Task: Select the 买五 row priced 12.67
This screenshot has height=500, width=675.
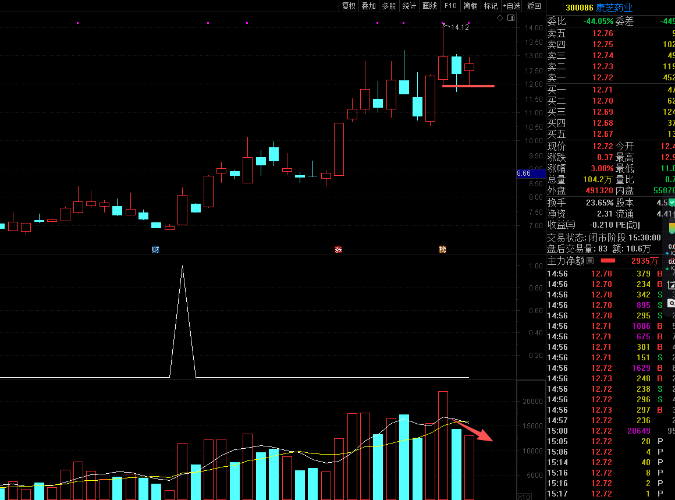Action: tap(611, 134)
